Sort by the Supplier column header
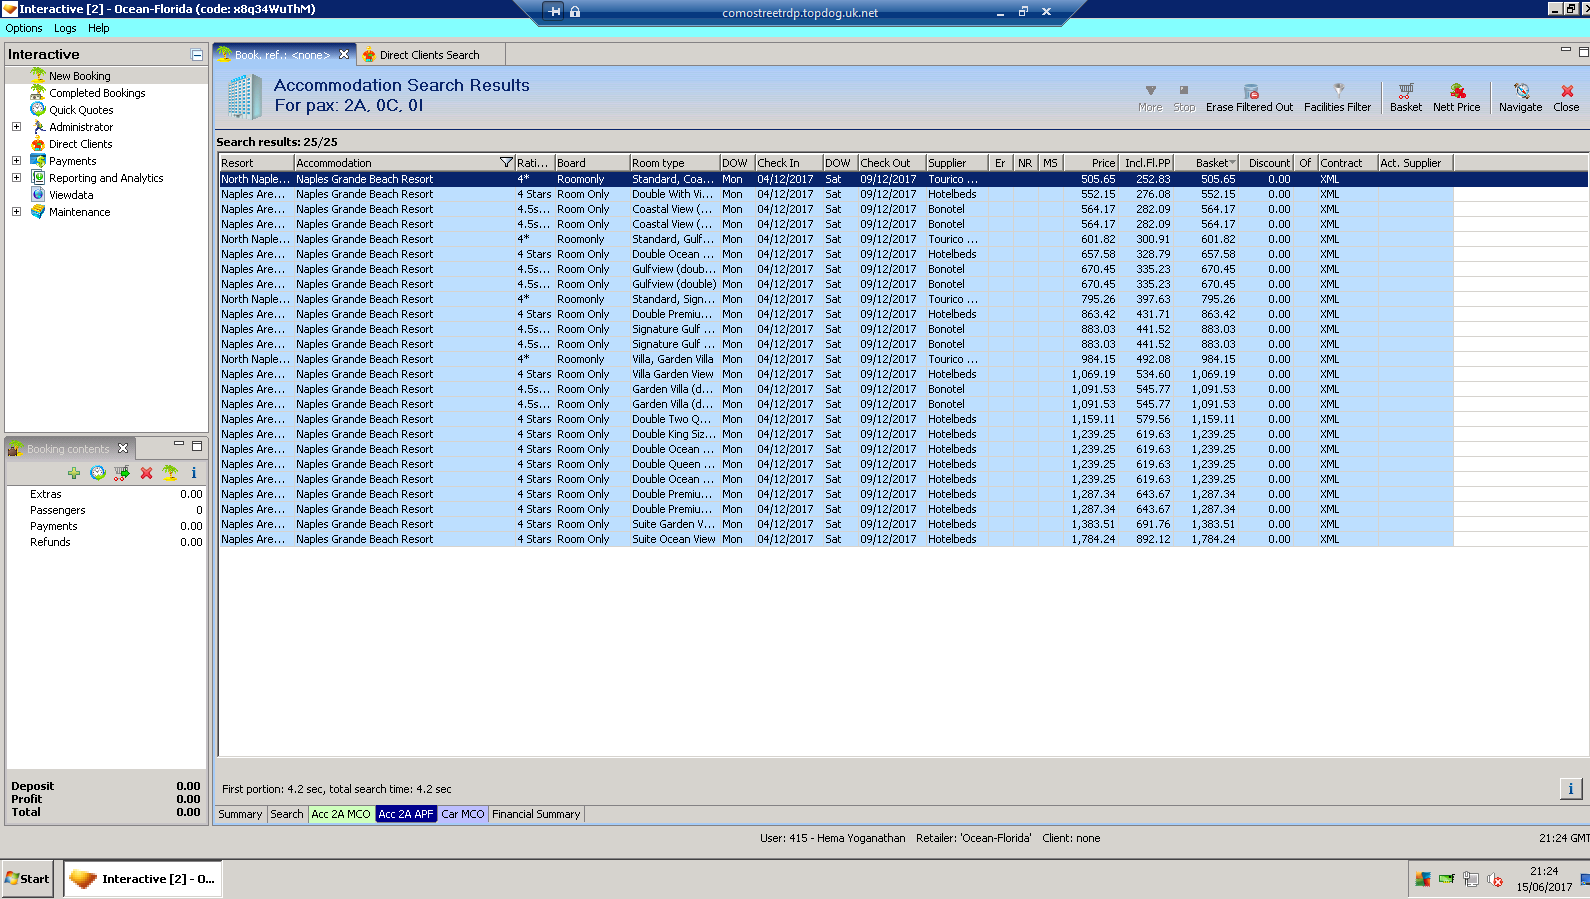 [x=956, y=163]
